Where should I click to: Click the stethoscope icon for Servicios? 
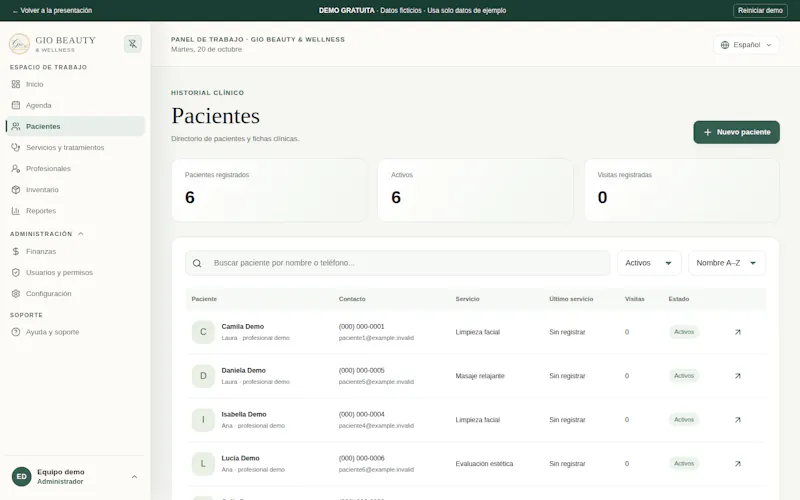pyautogui.click(x=16, y=147)
